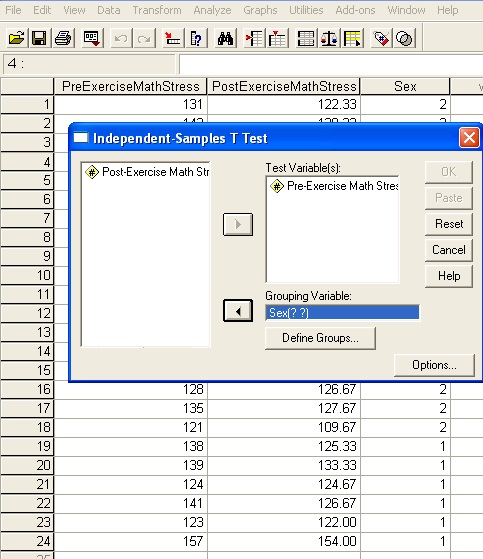This screenshot has width=483, height=559.
Task: Click the Sex cell in row 19
Action: 405,446
